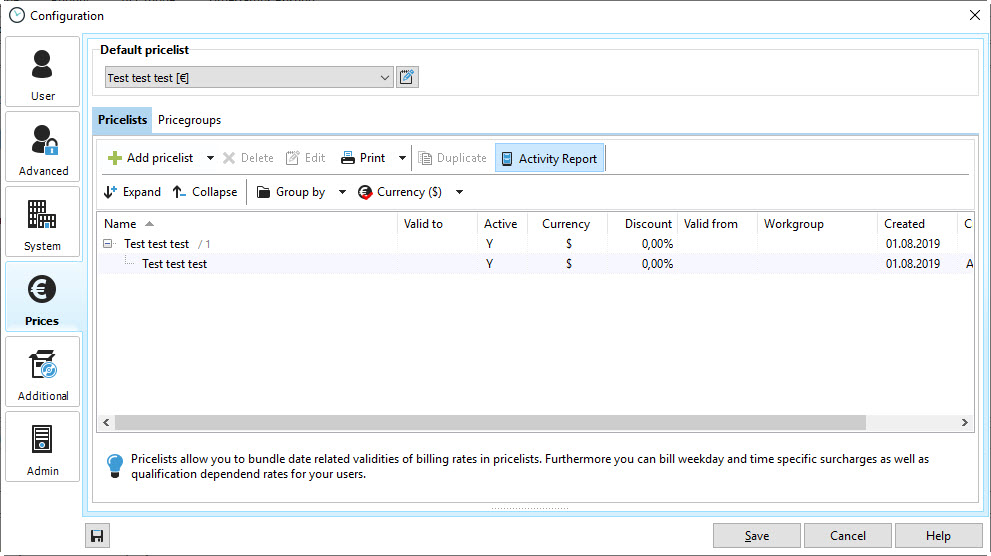Image resolution: width=991 pixels, height=556 pixels.
Task: Open the Admin section
Action: click(43, 447)
